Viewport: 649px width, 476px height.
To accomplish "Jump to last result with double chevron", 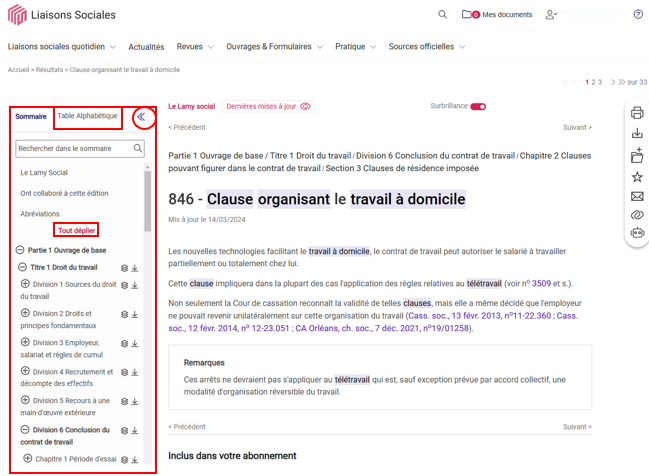I will click(x=622, y=82).
